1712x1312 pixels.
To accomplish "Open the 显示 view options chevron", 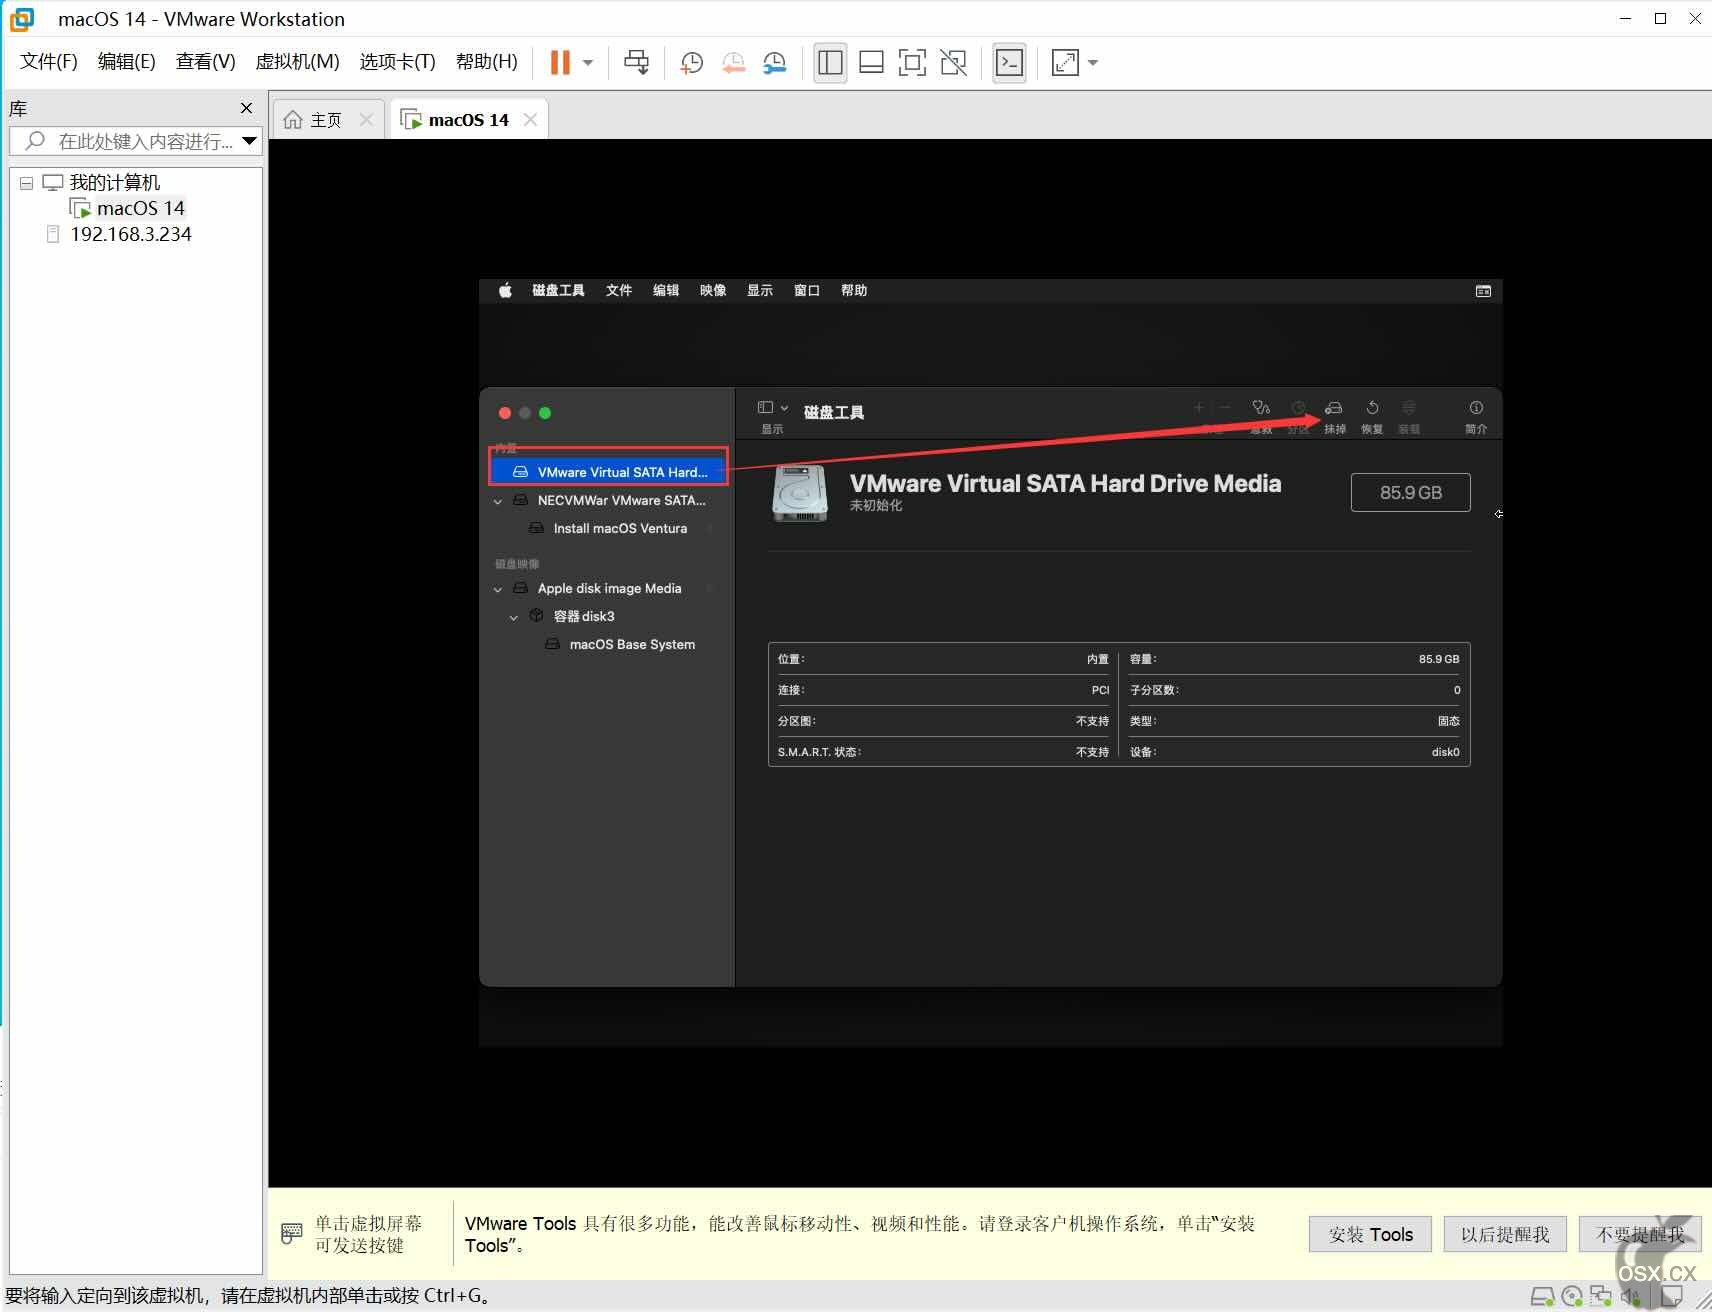I will (x=785, y=408).
